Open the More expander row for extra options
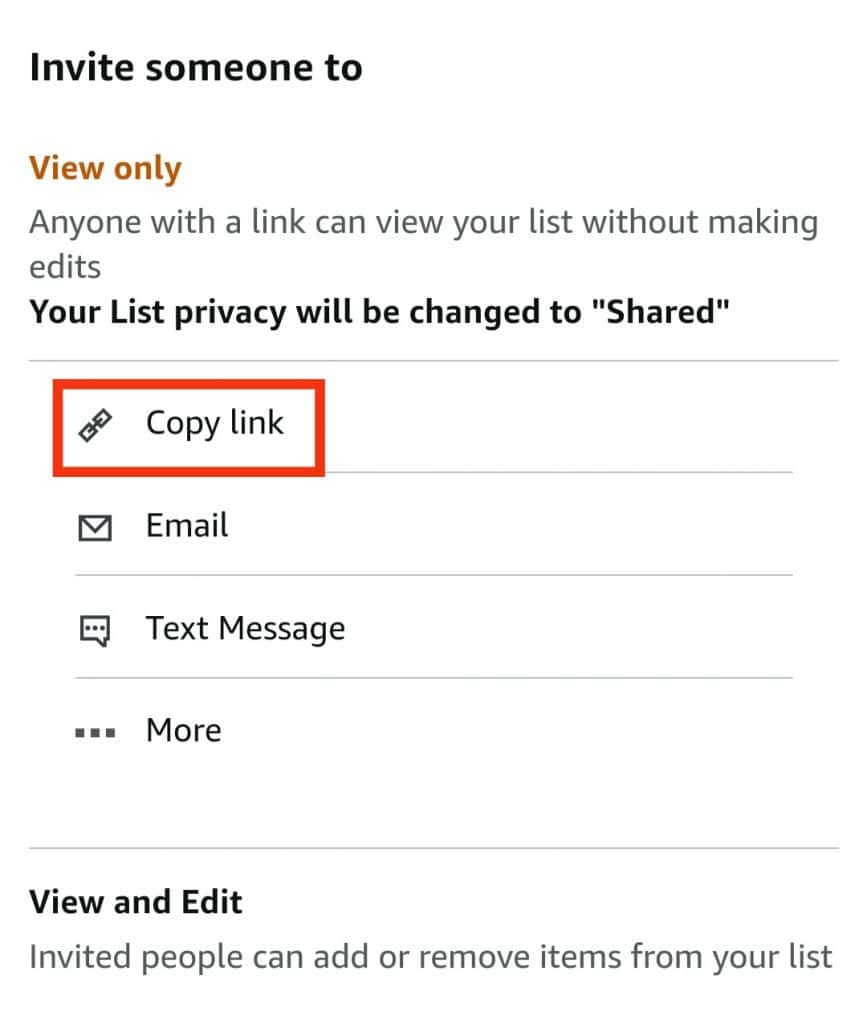 point(182,732)
